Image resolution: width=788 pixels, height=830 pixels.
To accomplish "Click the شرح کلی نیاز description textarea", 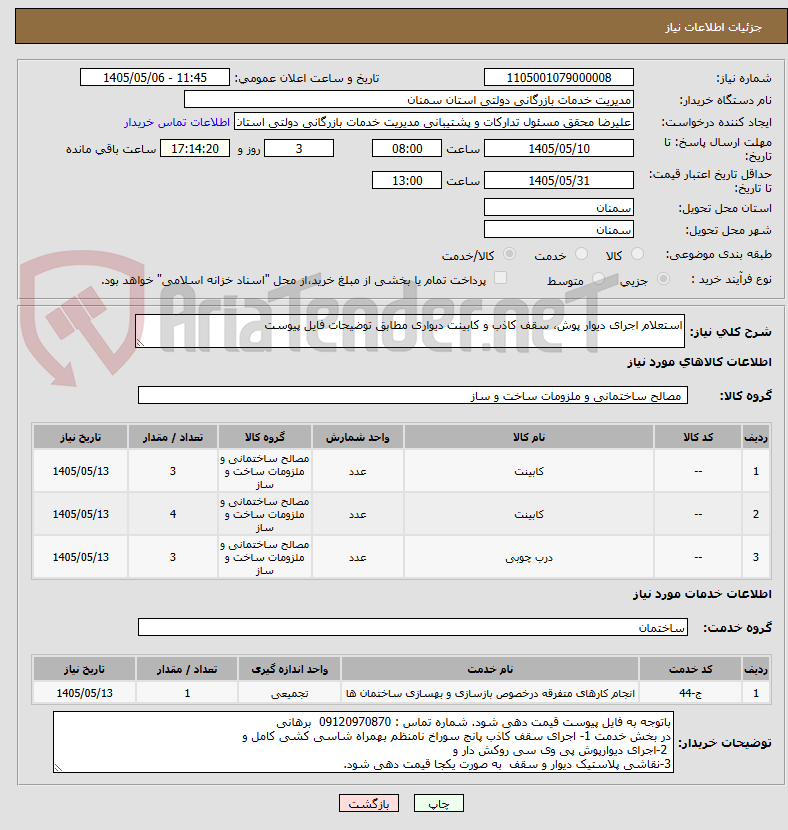I will (410, 331).
